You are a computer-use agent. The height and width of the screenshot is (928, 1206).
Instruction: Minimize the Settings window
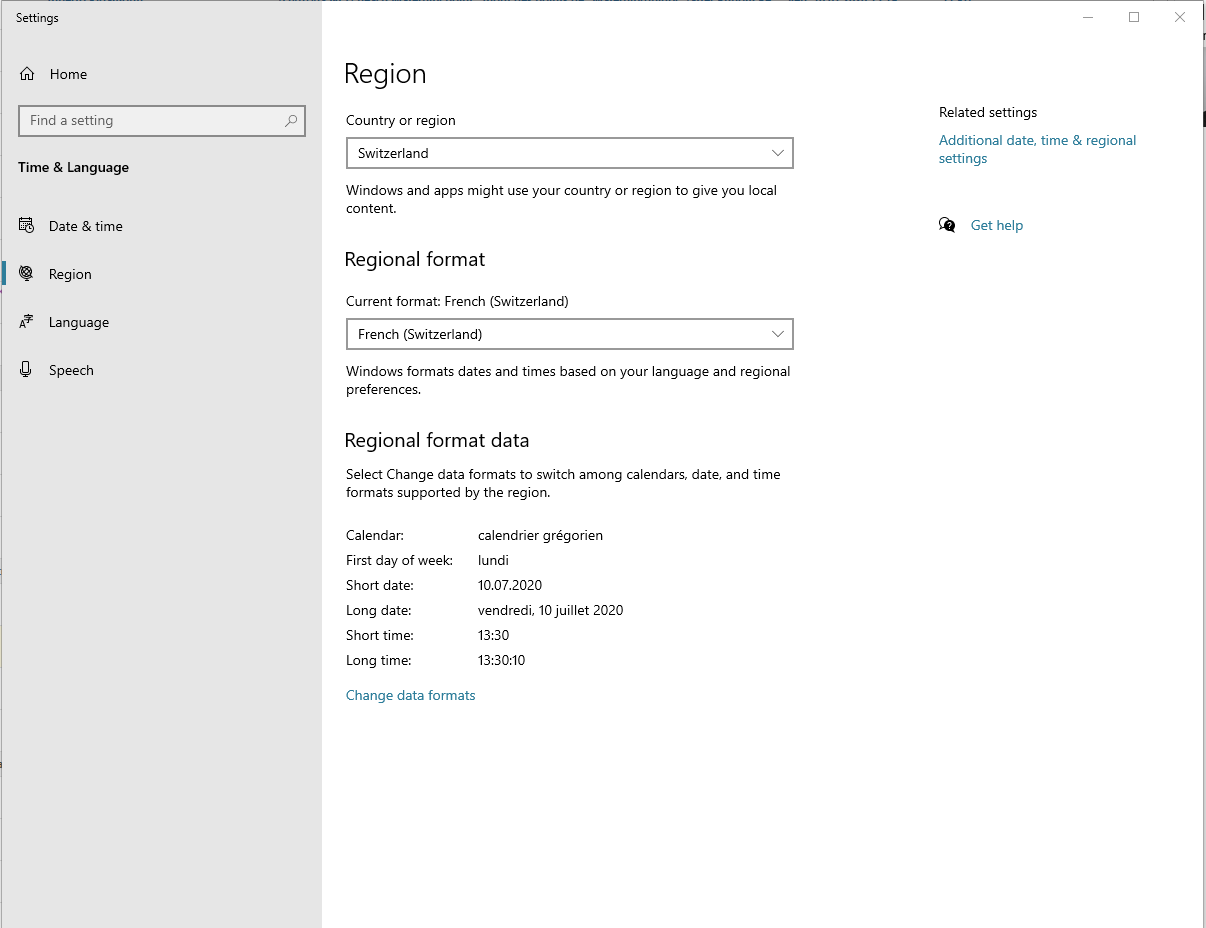tap(1088, 17)
